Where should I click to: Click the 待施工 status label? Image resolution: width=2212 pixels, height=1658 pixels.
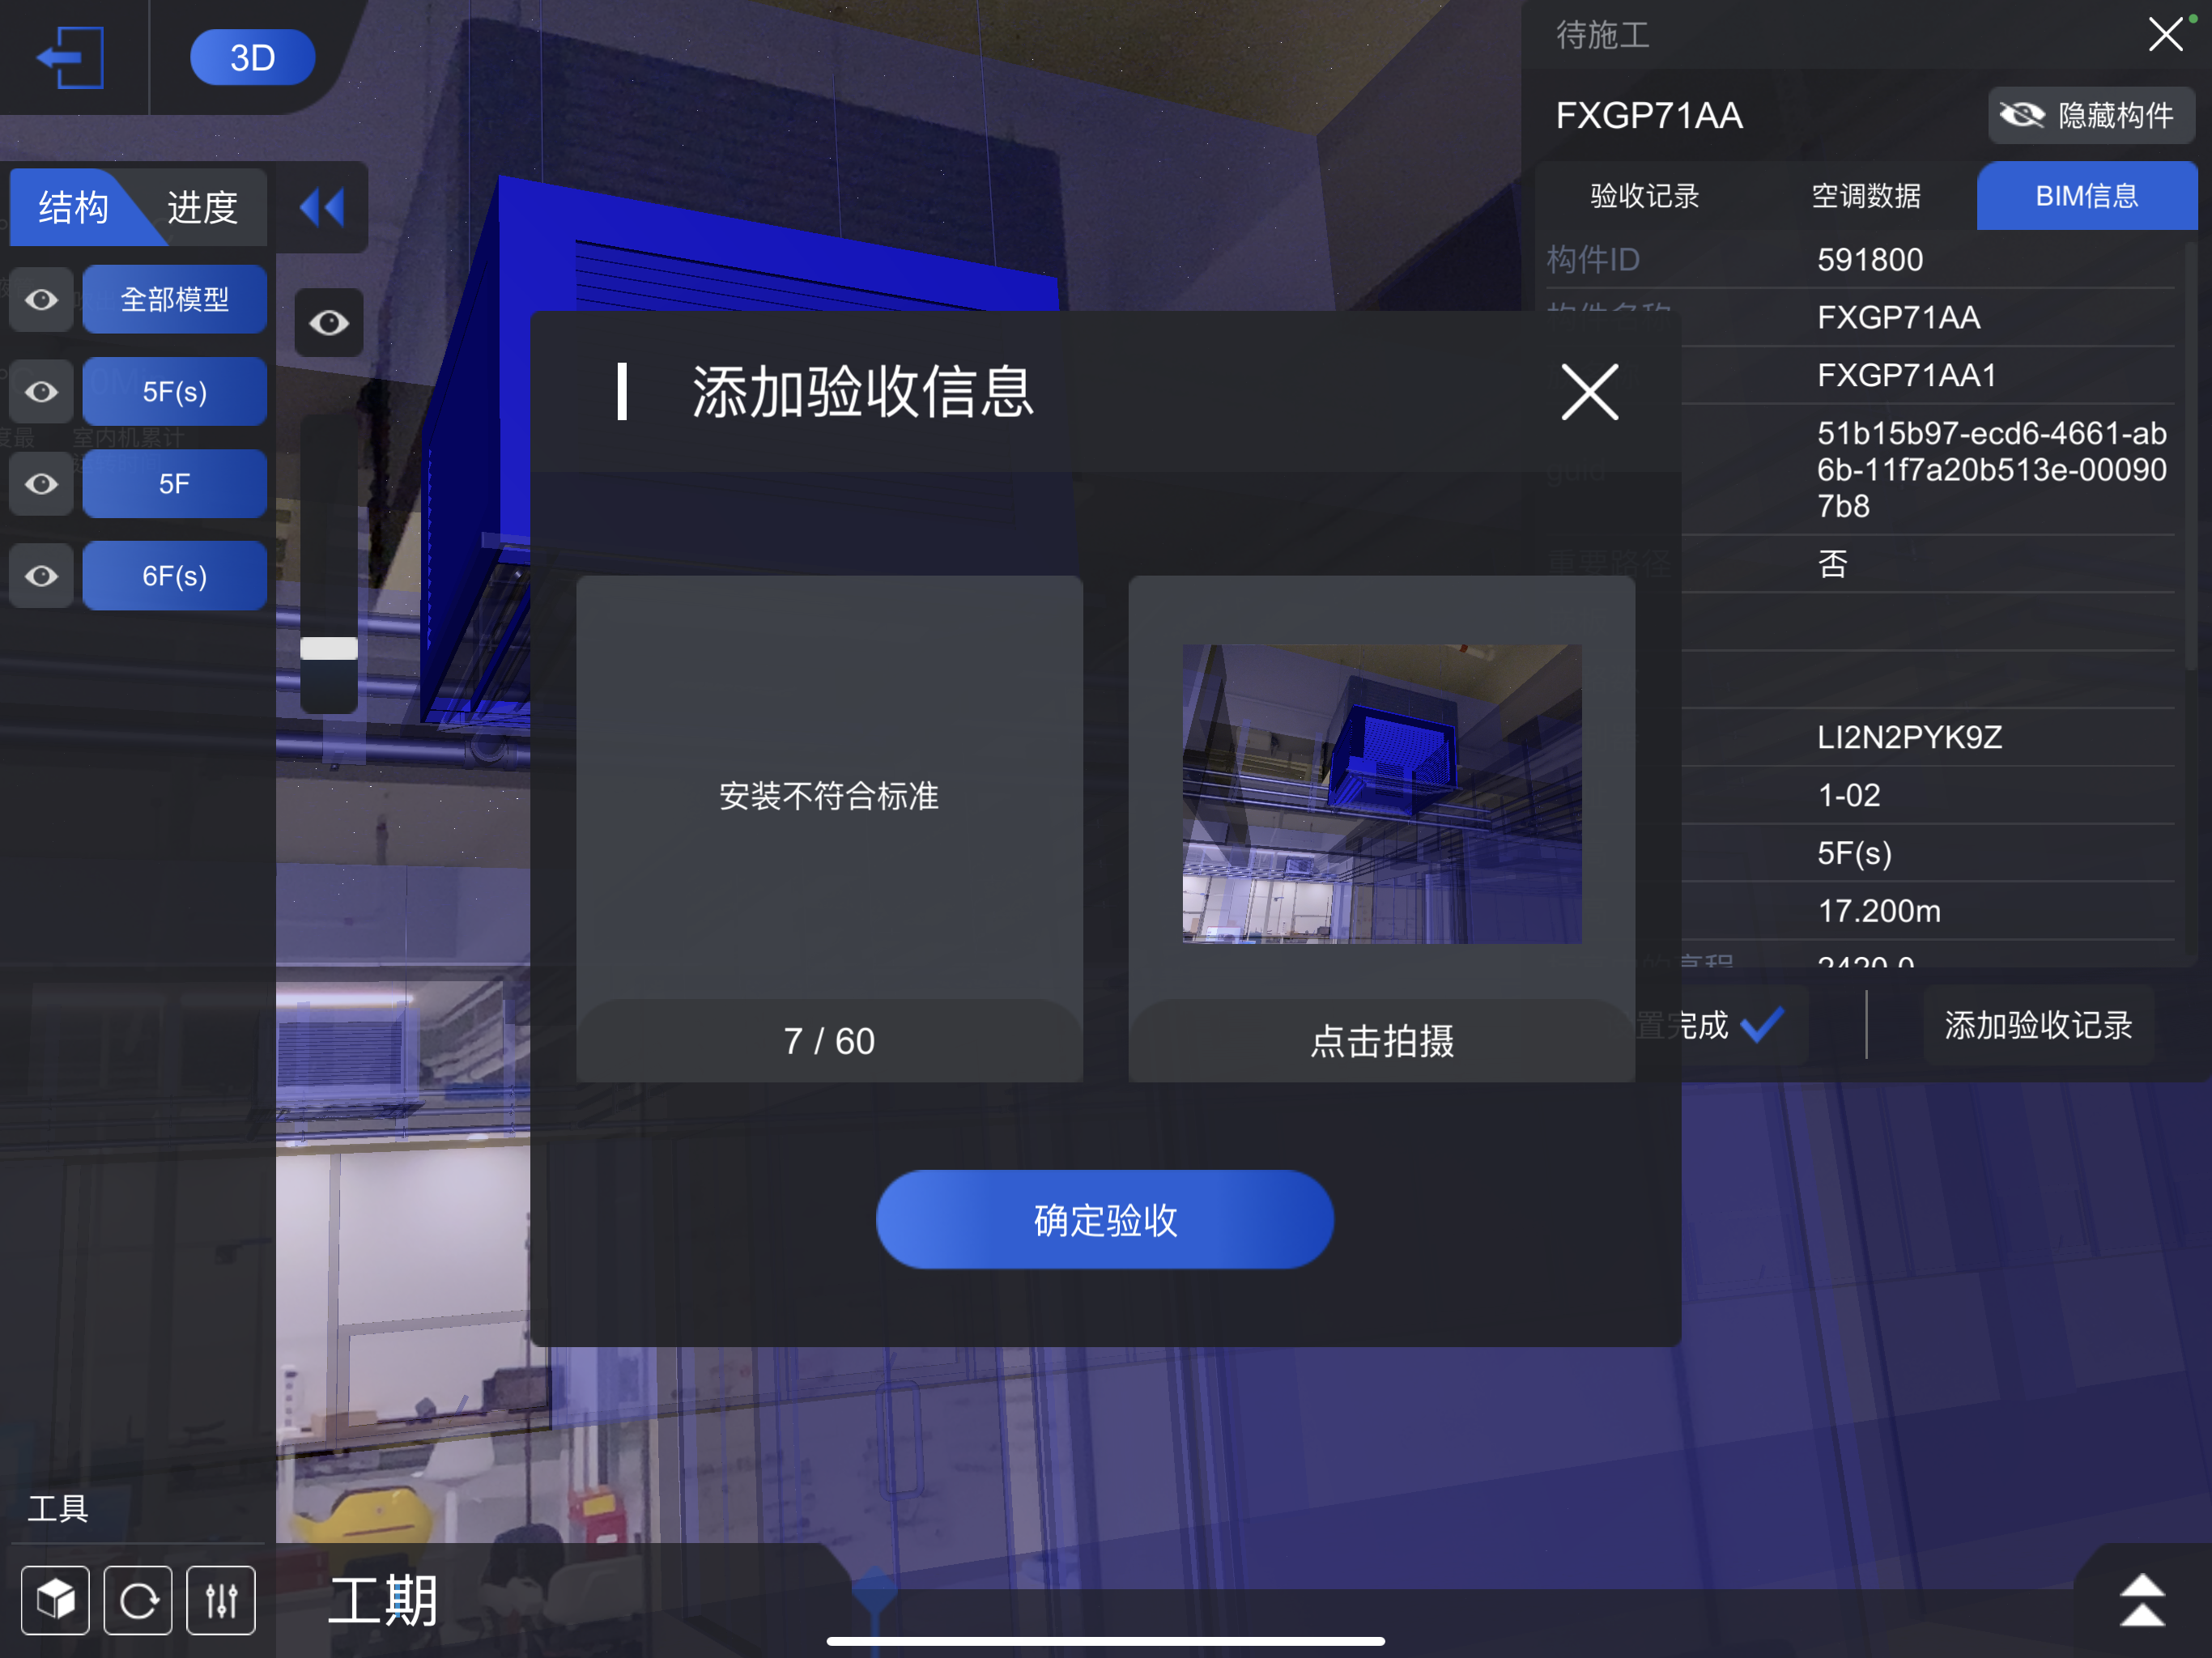click(1602, 35)
